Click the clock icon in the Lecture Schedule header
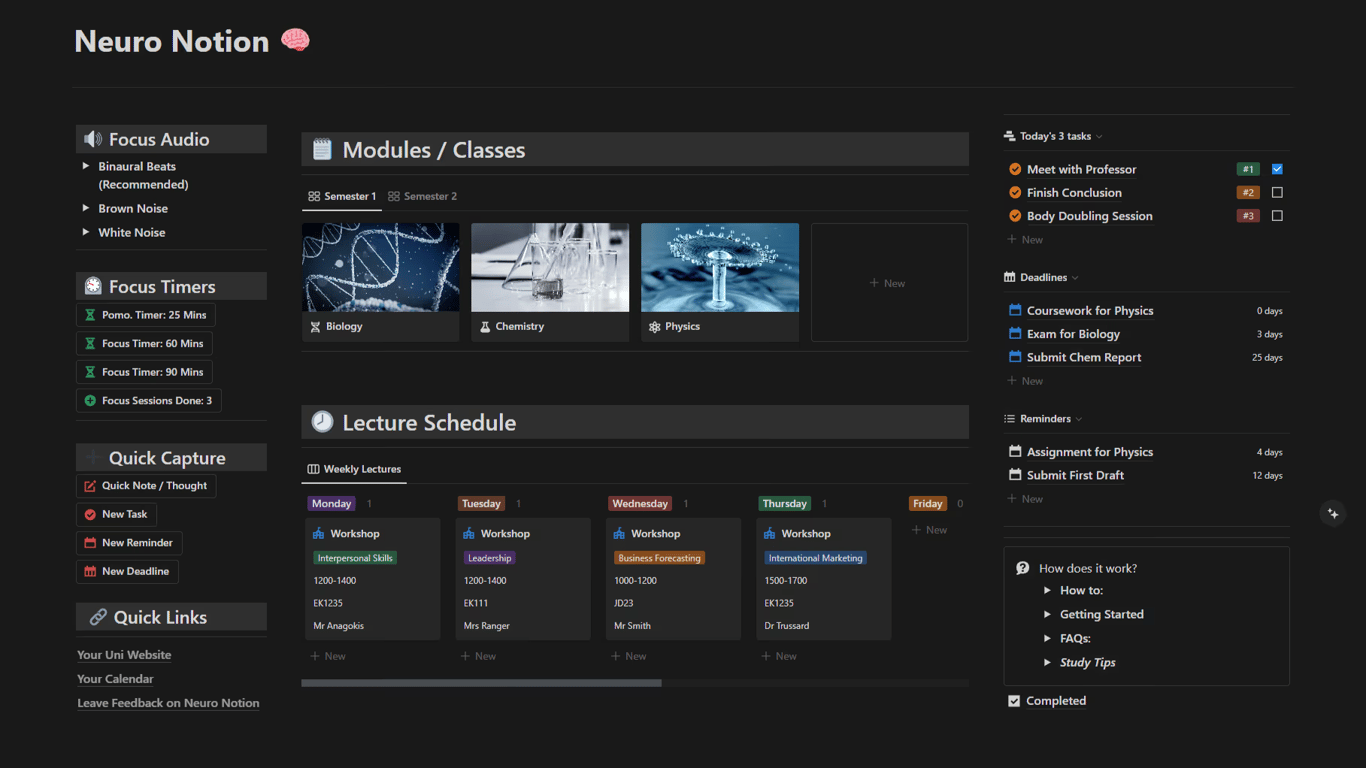Image resolution: width=1366 pixels, height=768 pixels. [322, 421]
